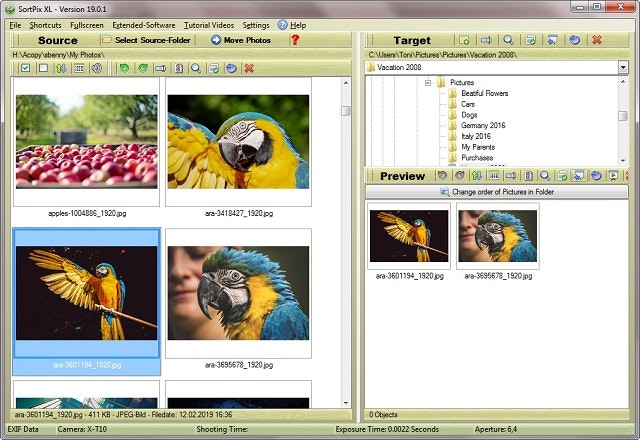Click the new folder icon in Target toolbar
Screen dimensions: 640x440
tap(464, 40)
